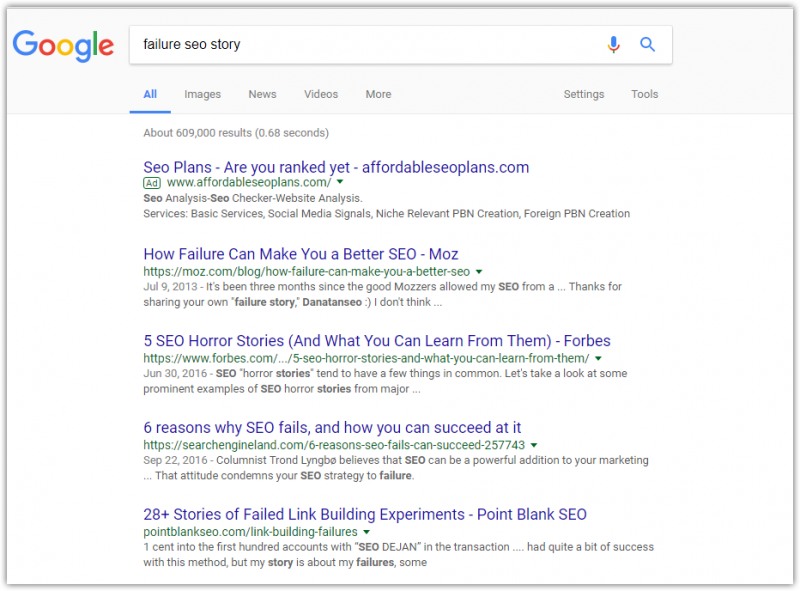
Task: Open the dropdown arrow beside the moz.com URL
Action: click(x=479, y=272)
